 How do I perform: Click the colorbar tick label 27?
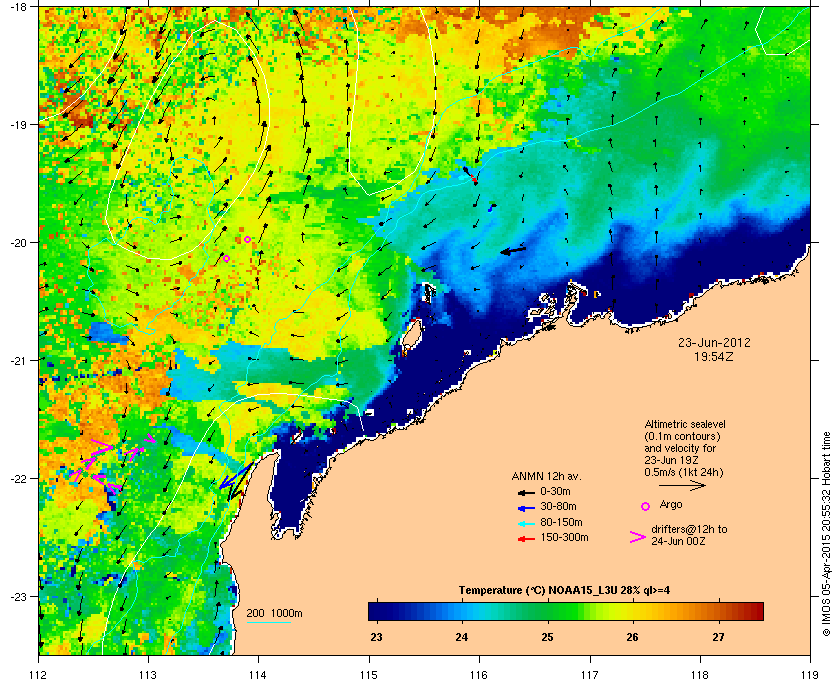click(x=718, y=637)
